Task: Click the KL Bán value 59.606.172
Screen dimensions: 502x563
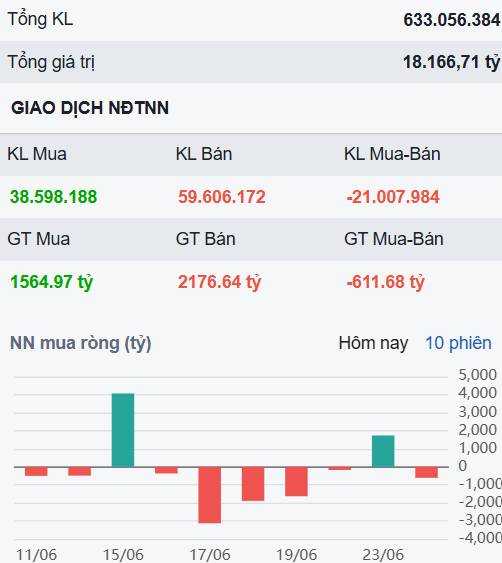Action: coord(222,197)
